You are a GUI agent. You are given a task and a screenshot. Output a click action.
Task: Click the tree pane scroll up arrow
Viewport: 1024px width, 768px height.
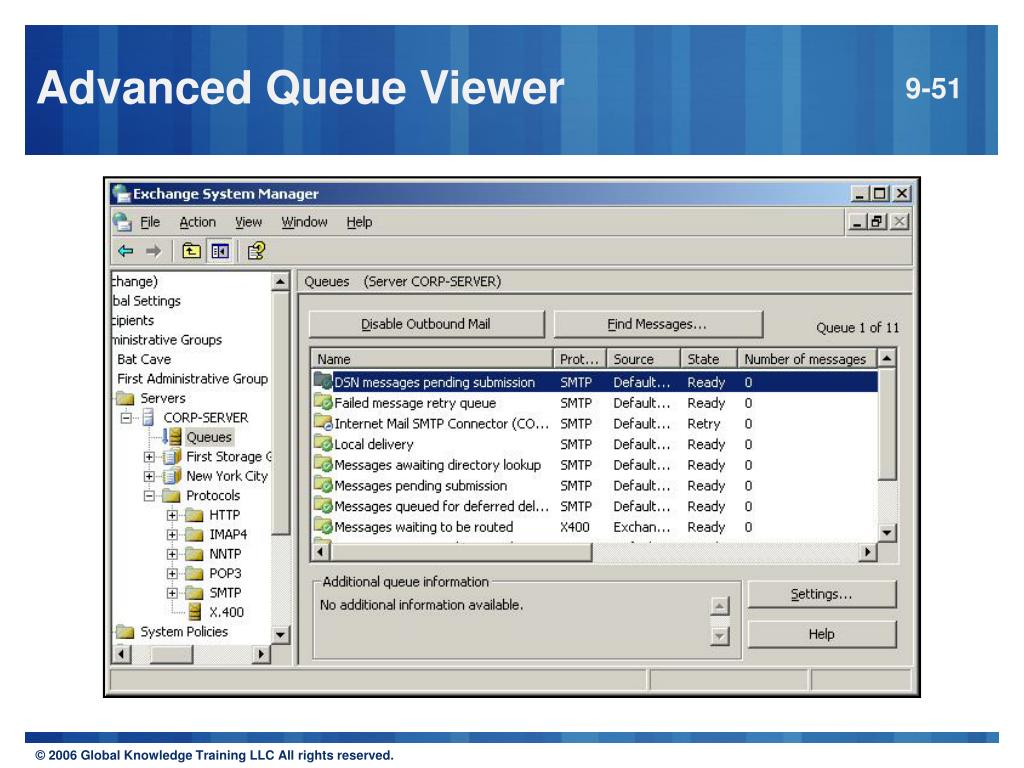(280, 281)
